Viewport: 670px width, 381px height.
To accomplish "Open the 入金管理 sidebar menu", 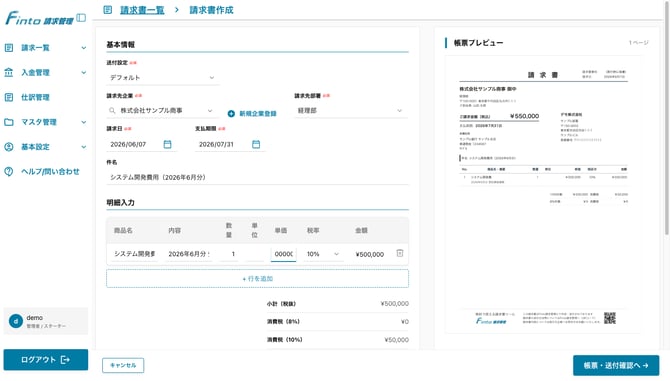I will coord(45,73).
